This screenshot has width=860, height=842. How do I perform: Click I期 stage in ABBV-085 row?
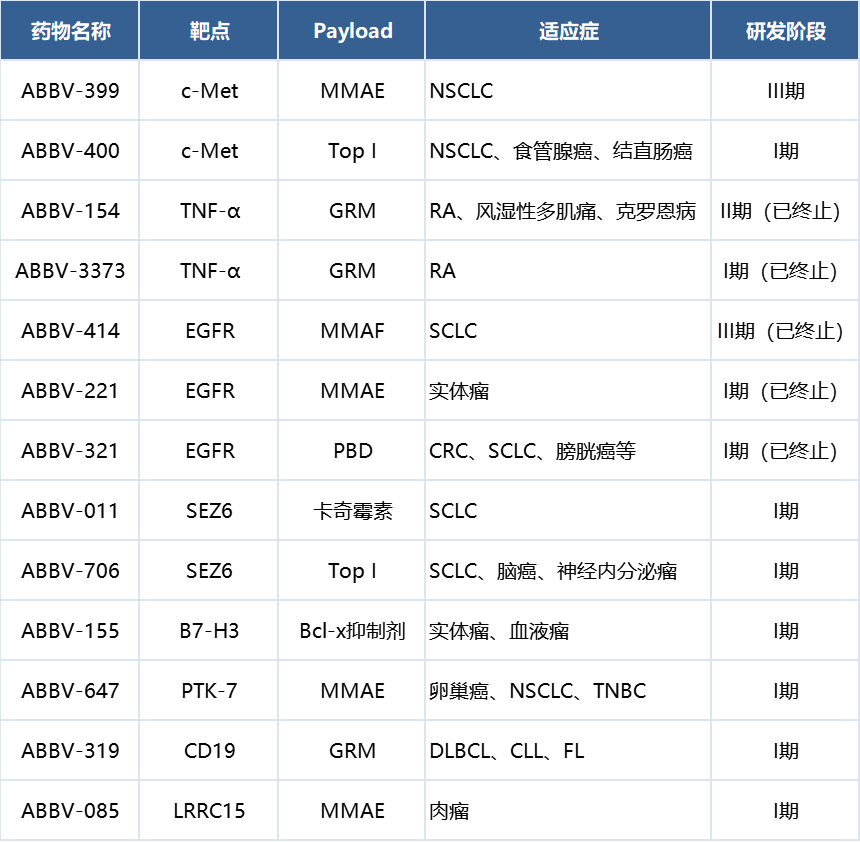[x=785, y=811]
